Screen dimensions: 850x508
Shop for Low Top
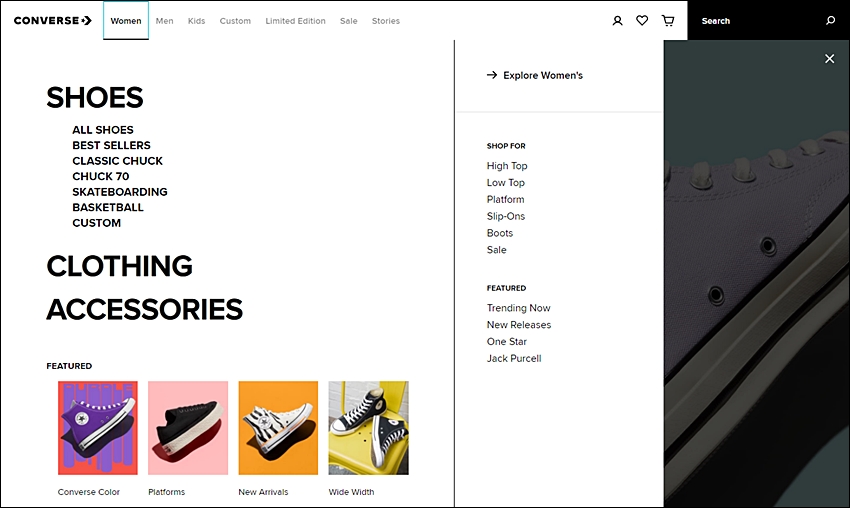(506, 183)
